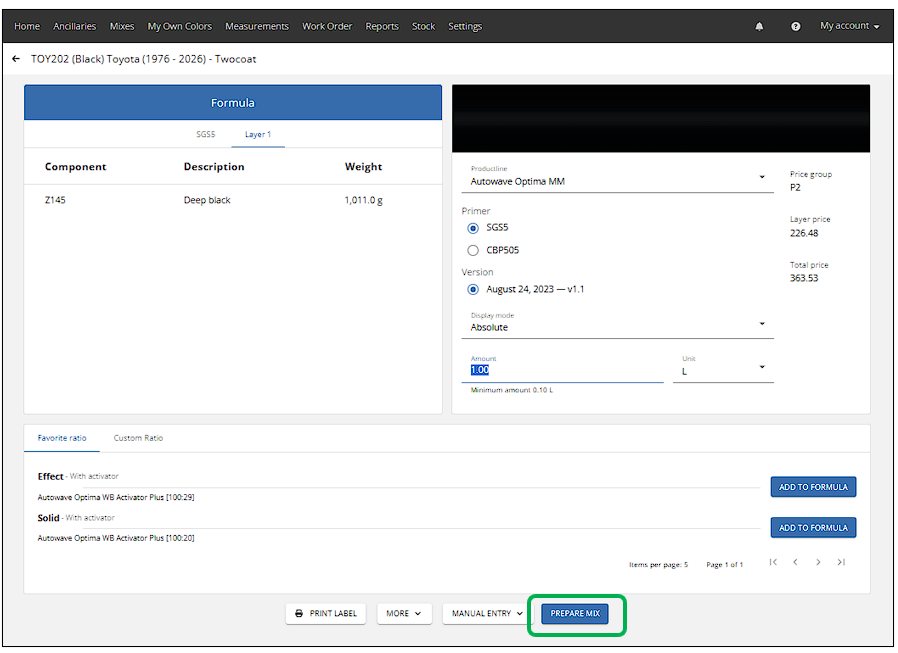The width and height of the screenshot is (898, 653).
Task: Open the Productline dropdown
Action: coord(617,178)
